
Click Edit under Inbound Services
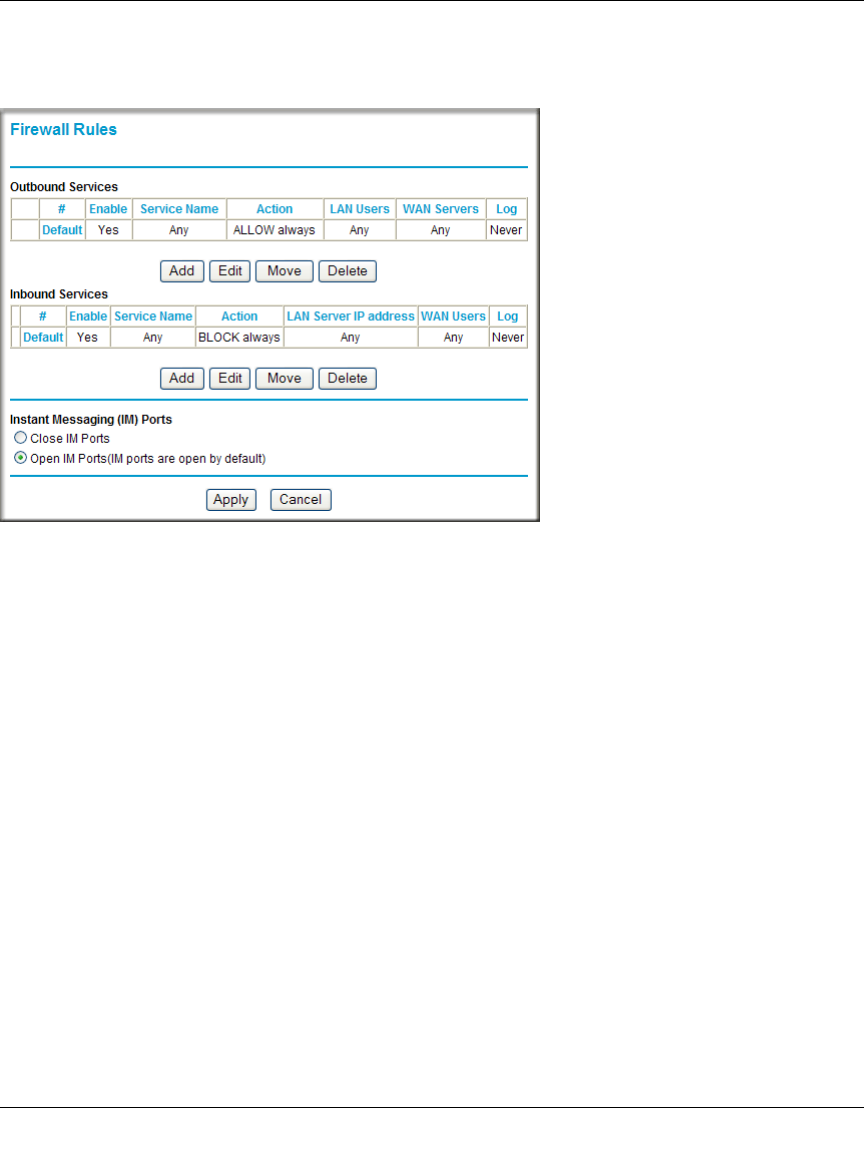click(x=230, y=378)
